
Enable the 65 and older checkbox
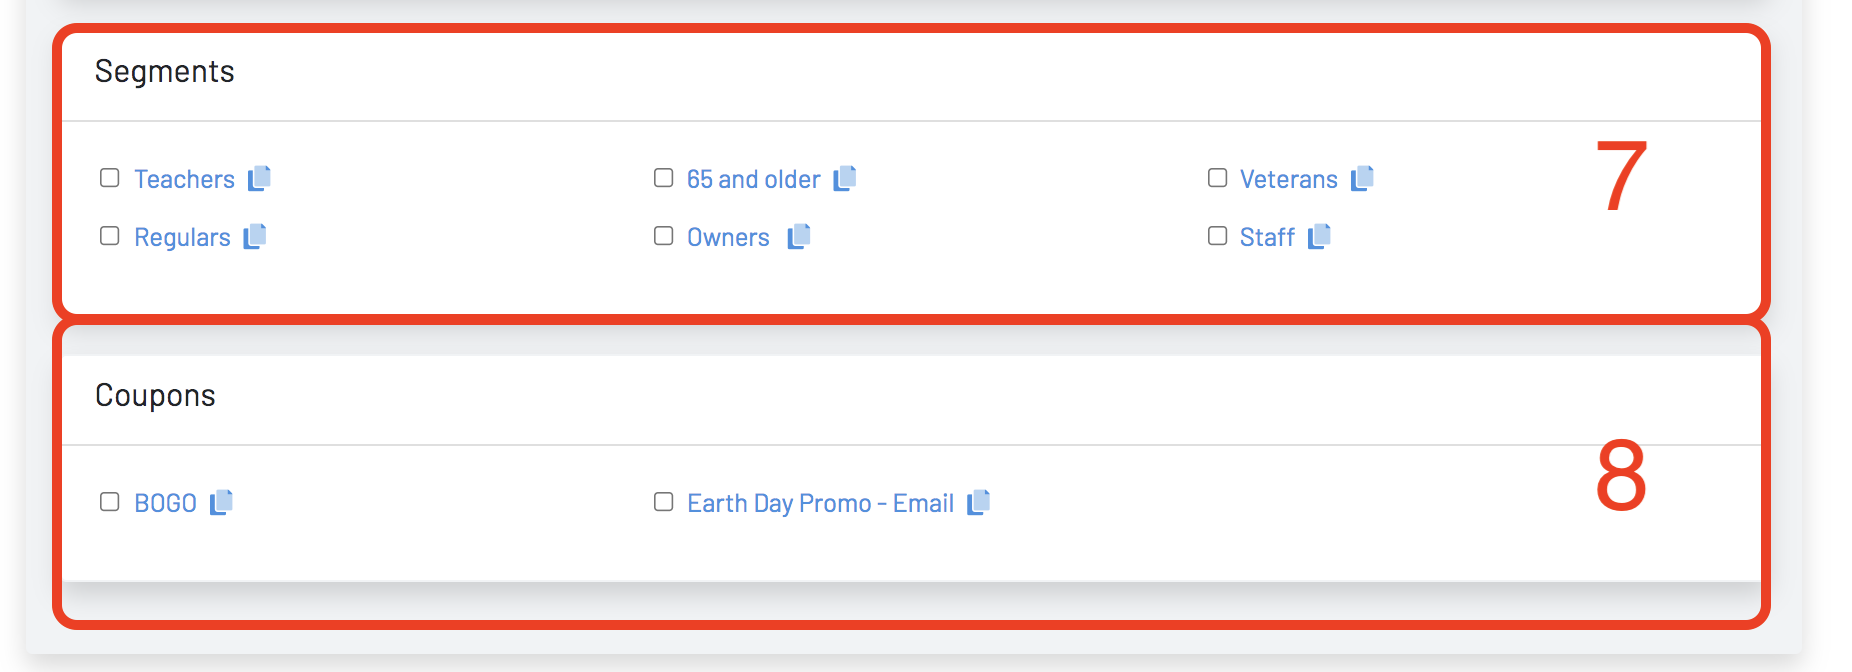[664, 178]
